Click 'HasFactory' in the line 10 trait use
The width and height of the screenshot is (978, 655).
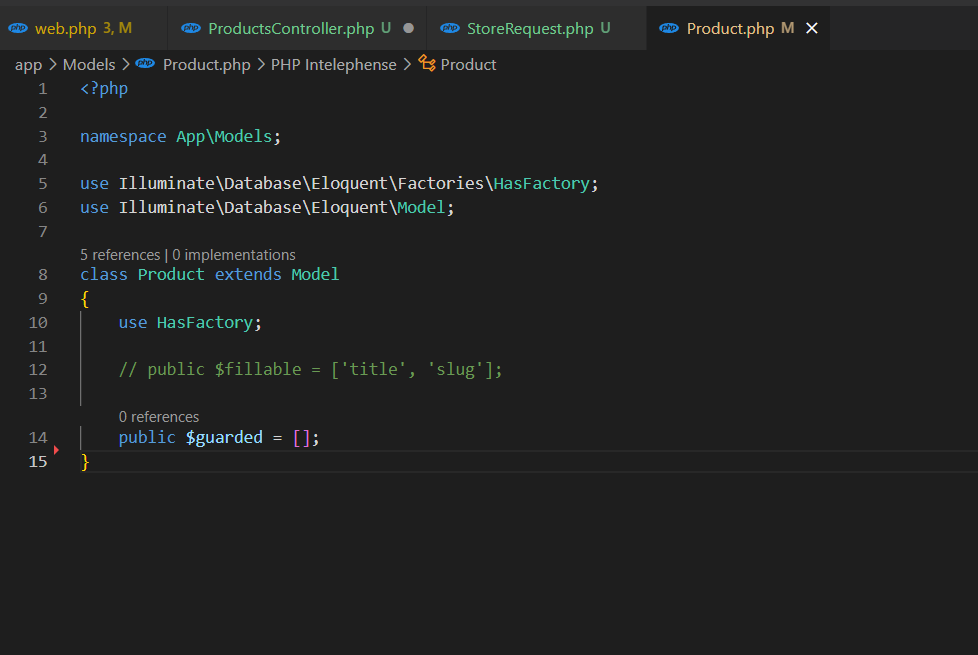point(205,323)
